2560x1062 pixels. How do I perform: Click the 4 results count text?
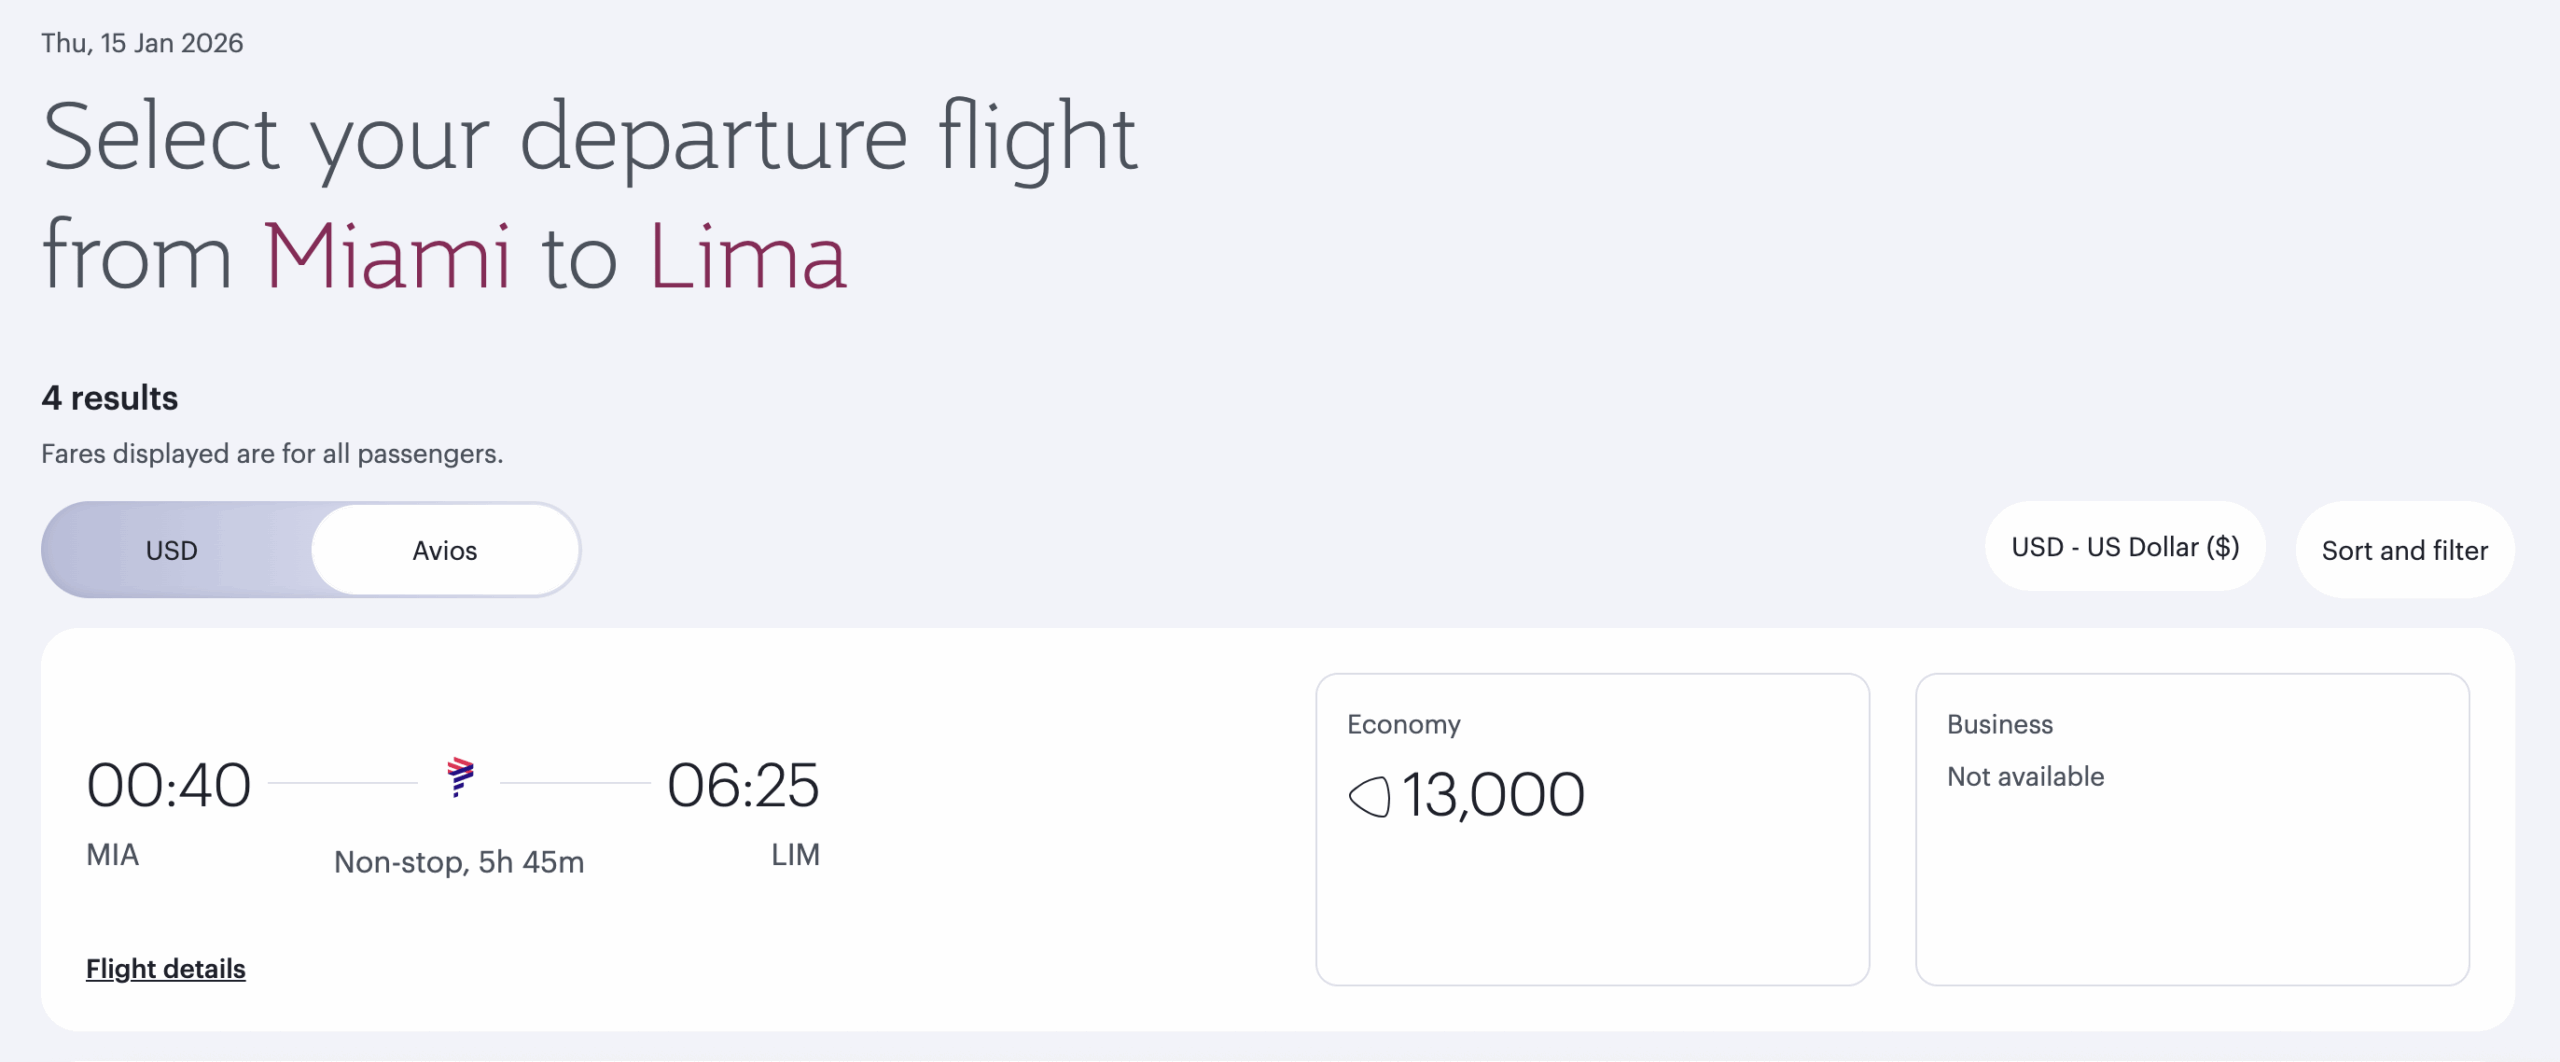[x=110, y=398]
